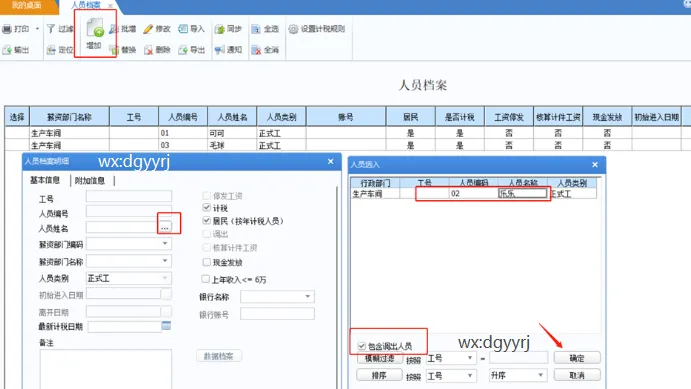
Task: Close the 人员选入 dialog
Action: (x=595, y=165)
